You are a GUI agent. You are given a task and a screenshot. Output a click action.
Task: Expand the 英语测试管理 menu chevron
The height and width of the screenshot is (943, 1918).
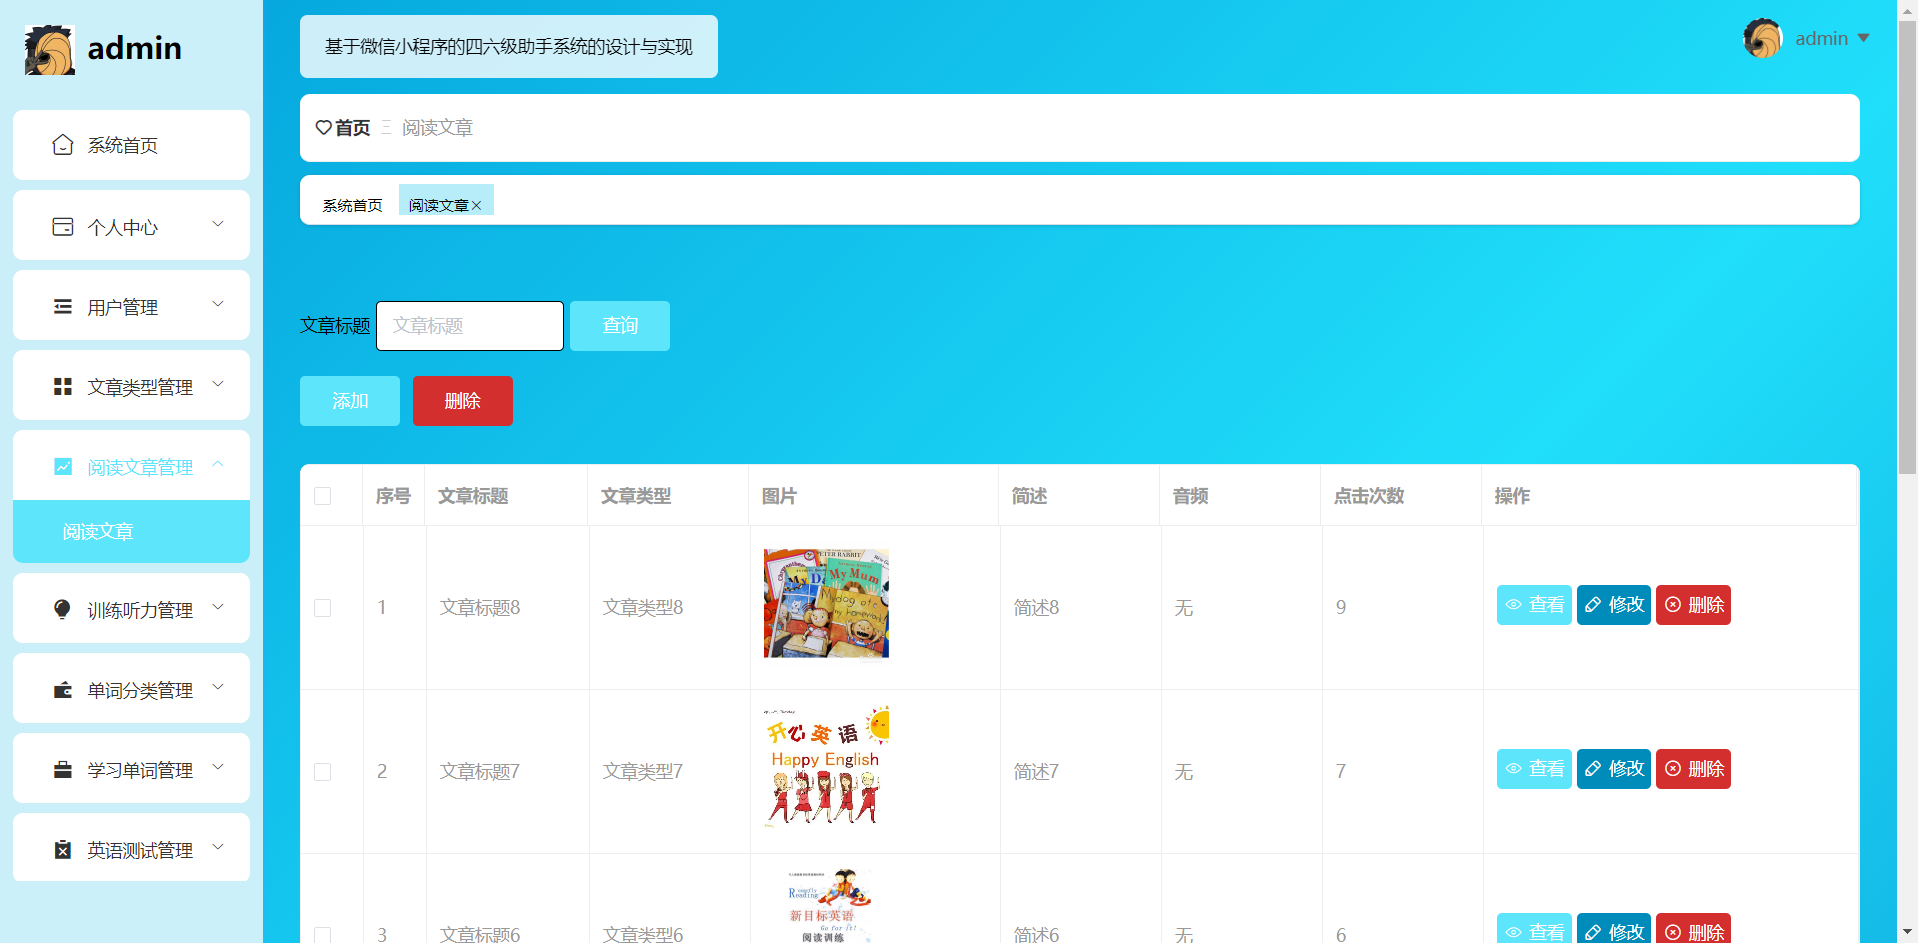click(218, 847)
